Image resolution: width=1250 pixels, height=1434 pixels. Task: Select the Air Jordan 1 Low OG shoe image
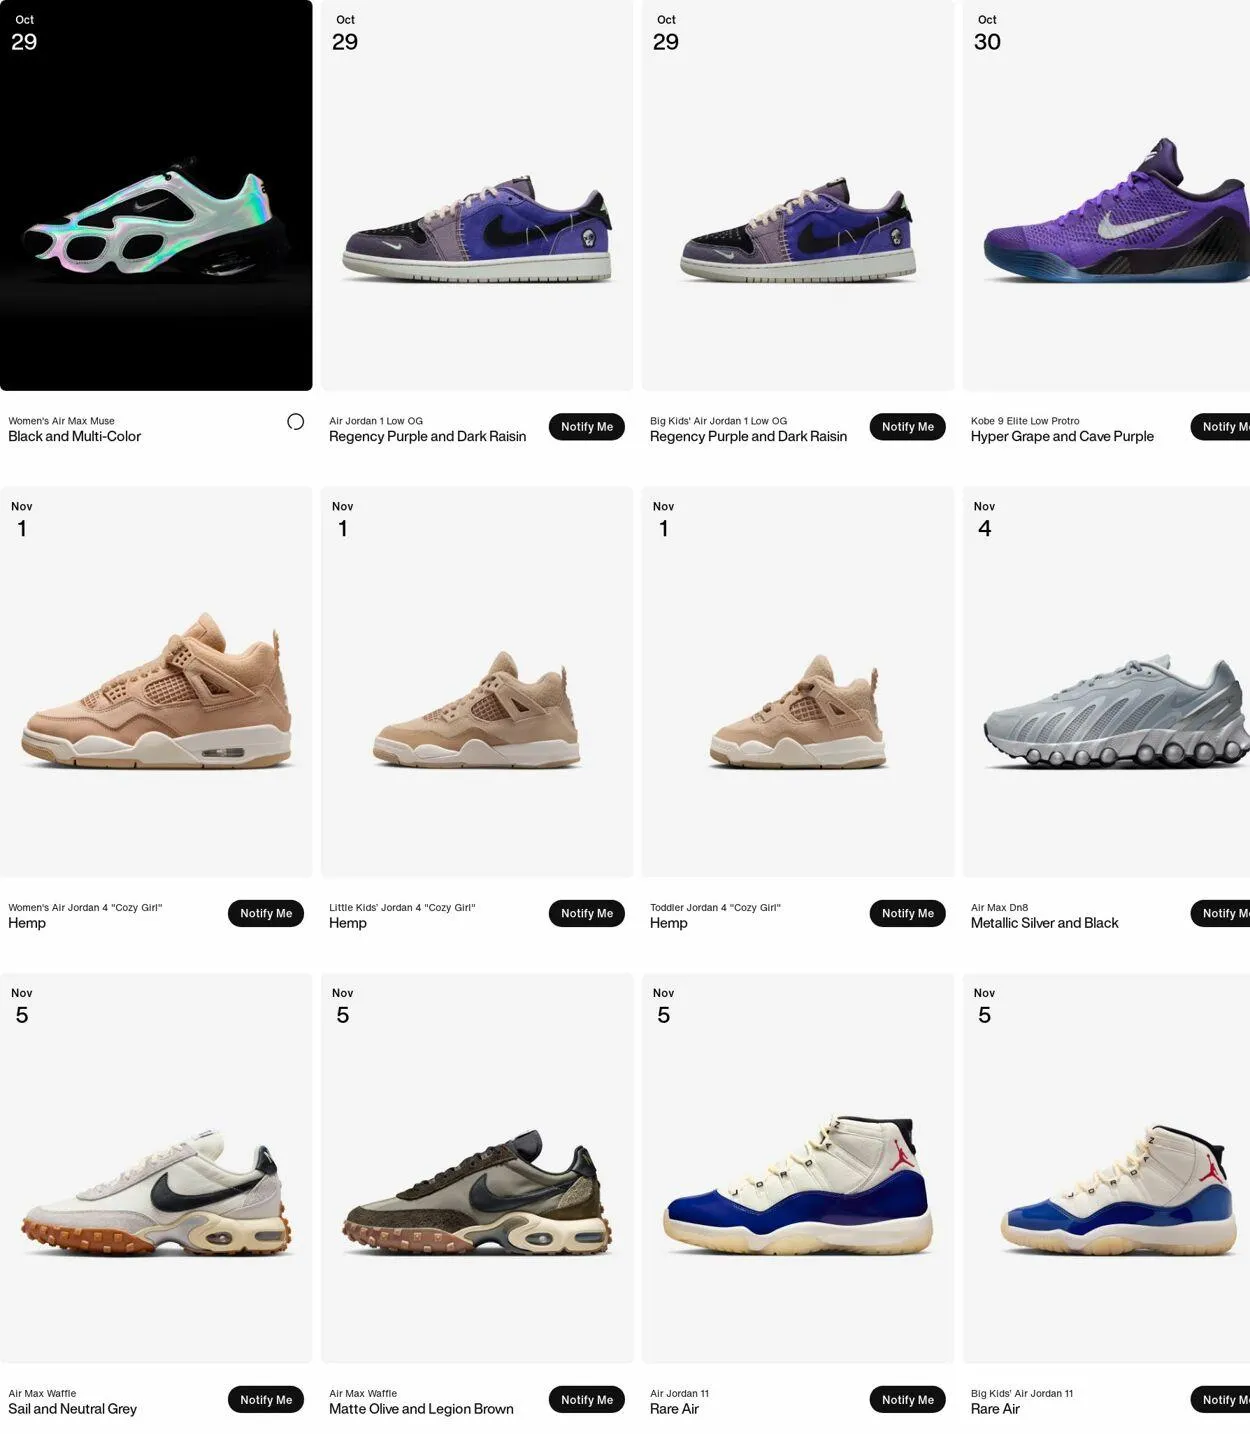click(x=477, y=195)
